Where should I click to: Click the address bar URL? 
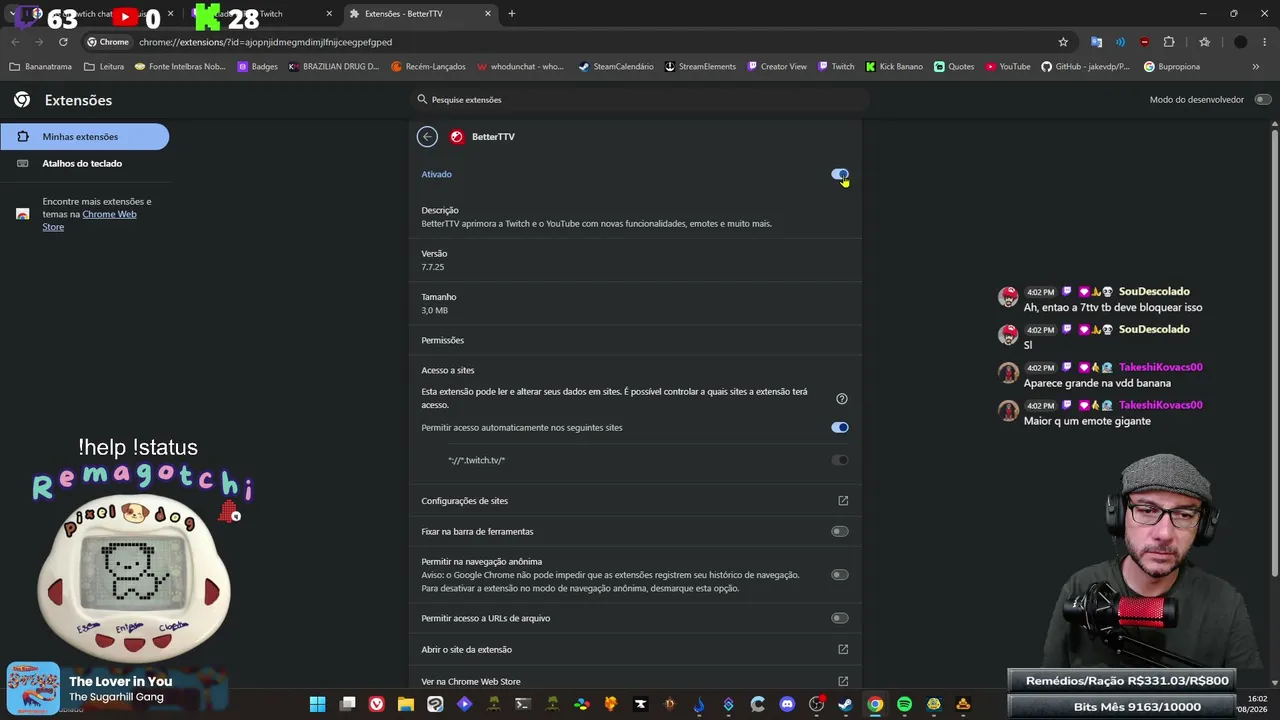[x=265, y=42]
